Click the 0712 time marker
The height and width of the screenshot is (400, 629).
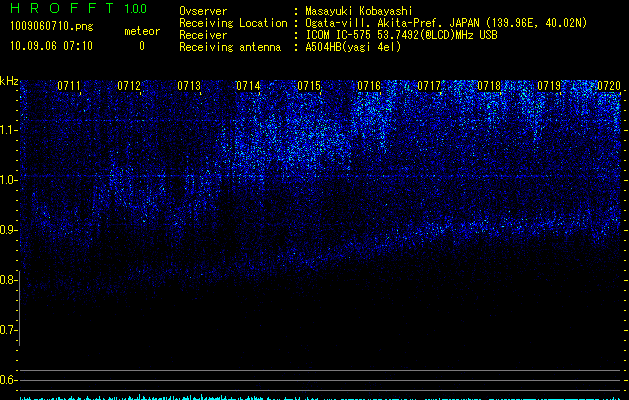[x=129, y=85]
